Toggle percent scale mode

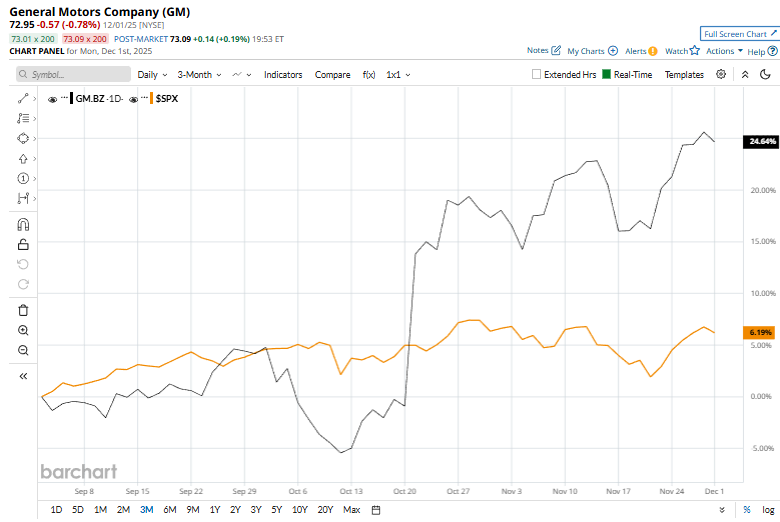pos(747,510)
